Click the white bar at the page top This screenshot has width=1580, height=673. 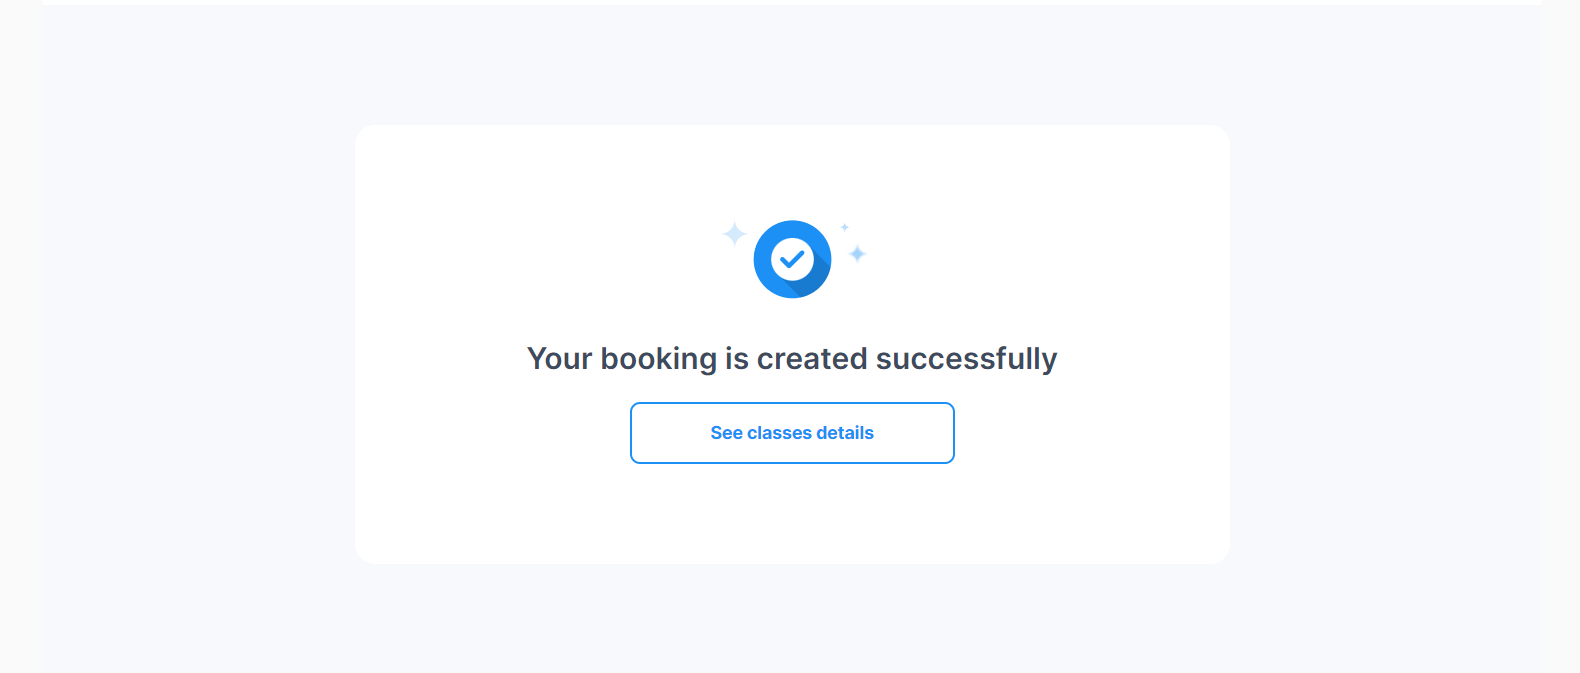click(x=792, y=2)
